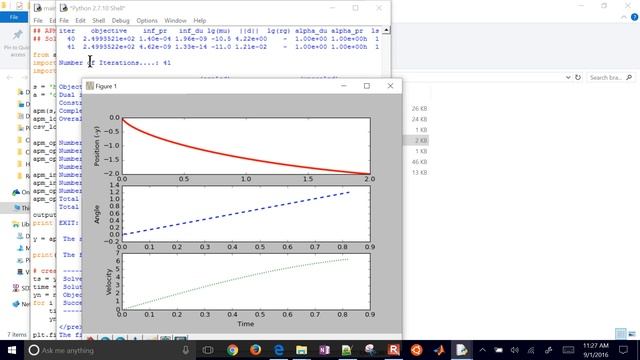Minimize the Figure 1 window
Screen dimensions: 640x360
coord(344,86)
